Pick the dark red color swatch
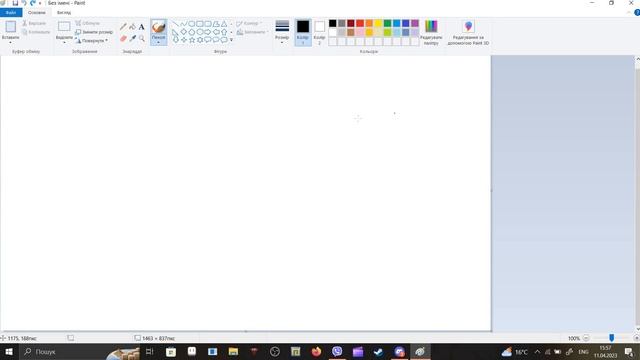Image resolution: width=640 pixels, height=360 pixels. [351, 23]
